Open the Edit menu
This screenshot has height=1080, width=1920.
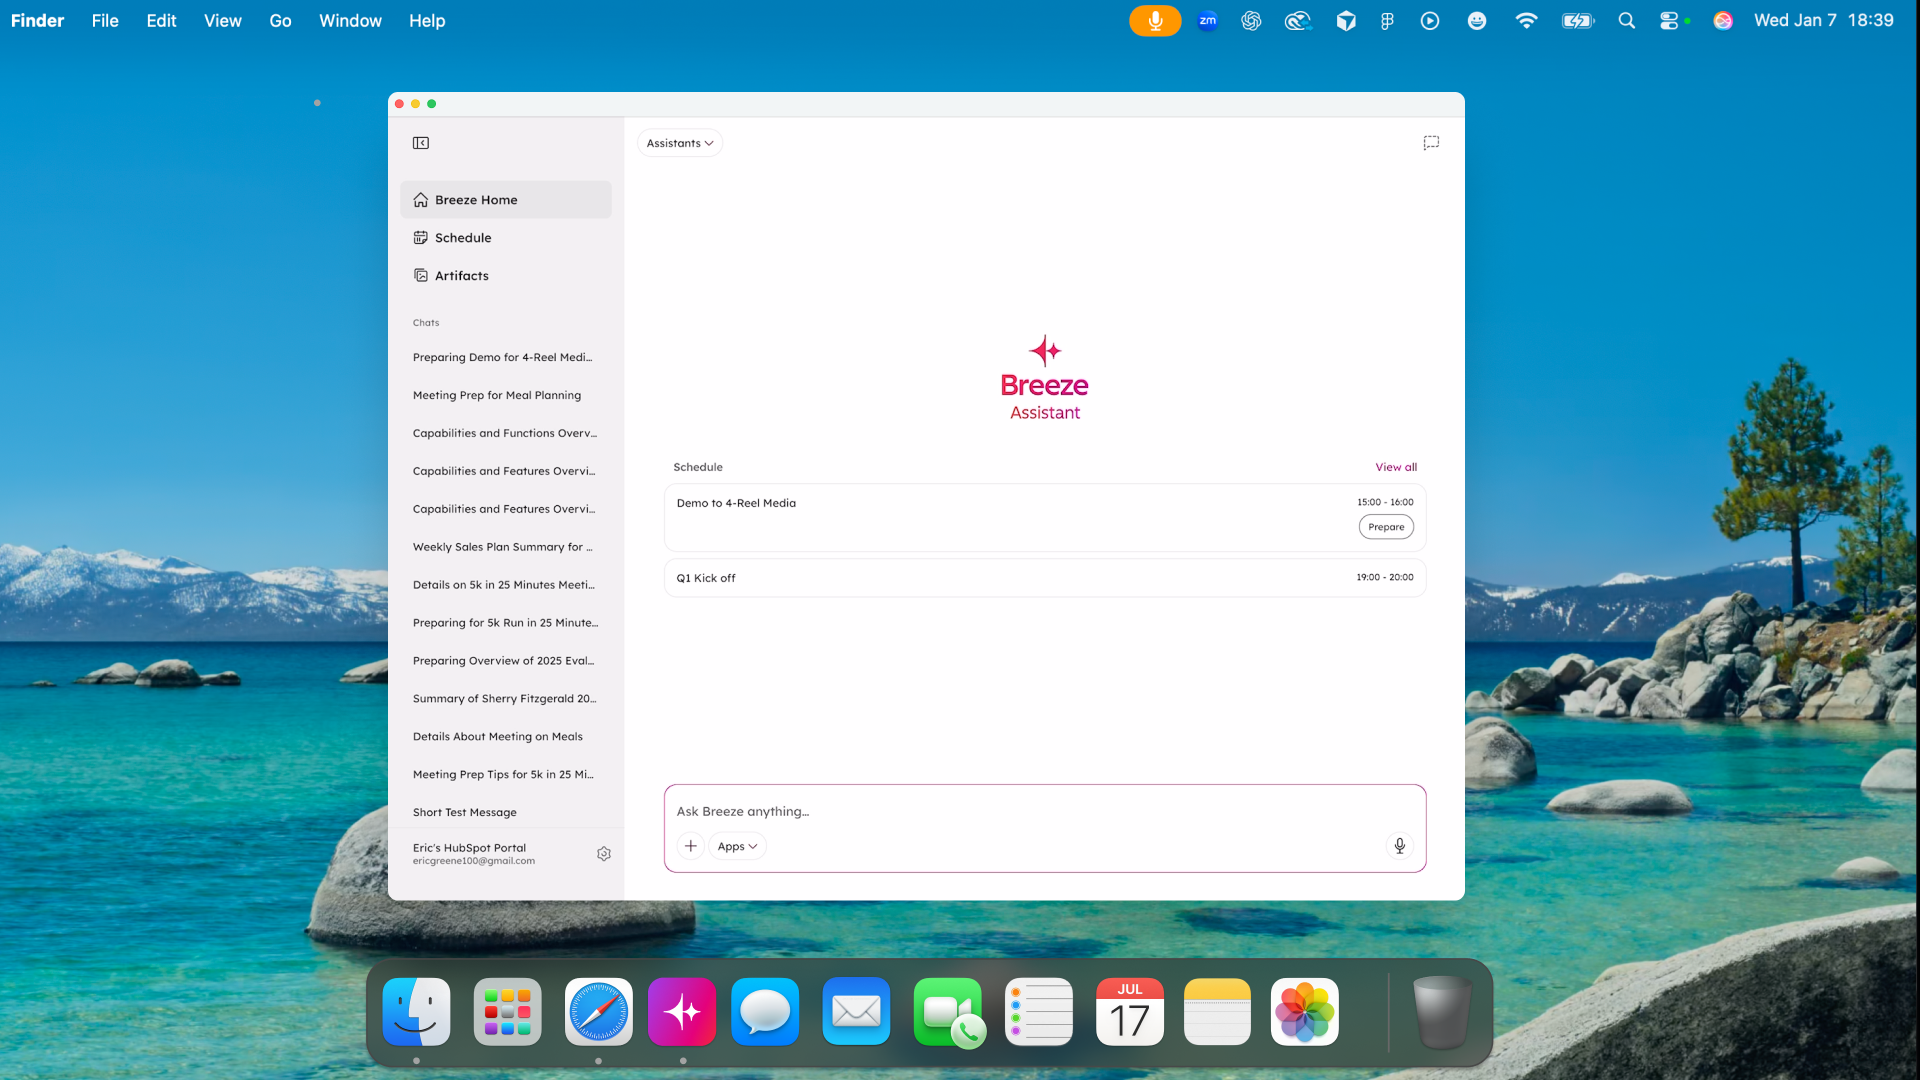point(161,21)
